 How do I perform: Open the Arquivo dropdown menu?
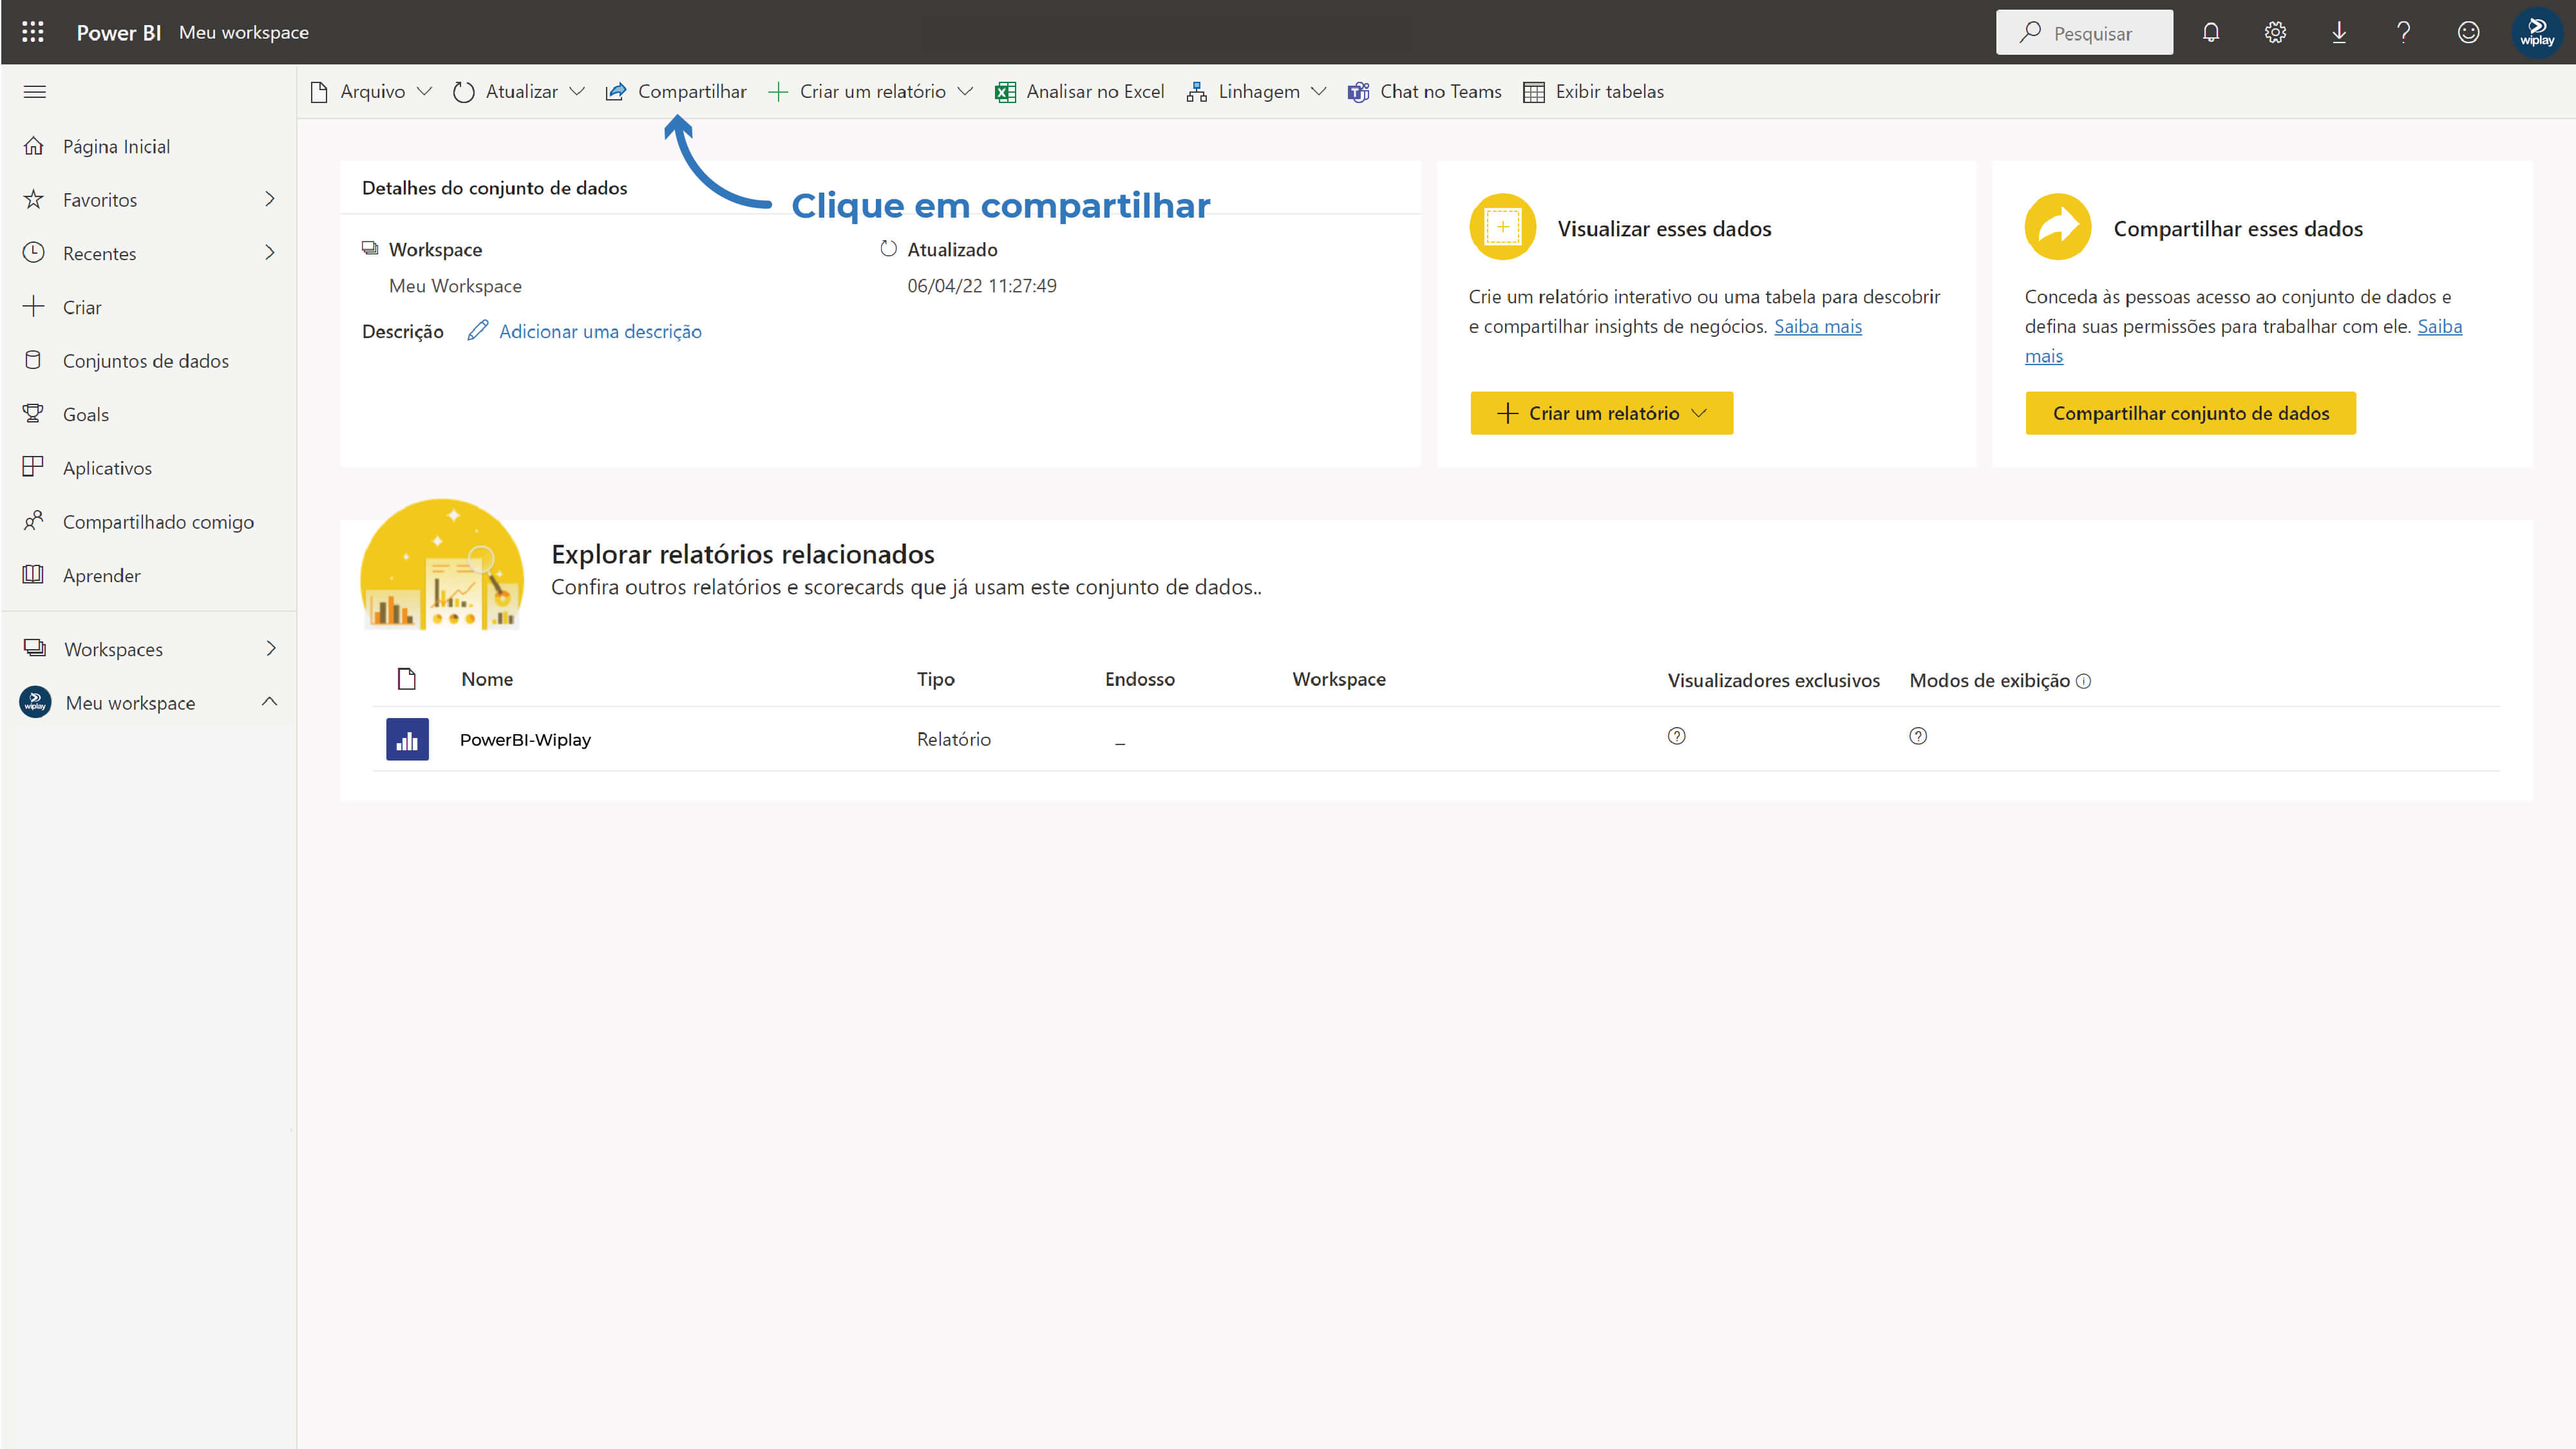pos(371,92)
